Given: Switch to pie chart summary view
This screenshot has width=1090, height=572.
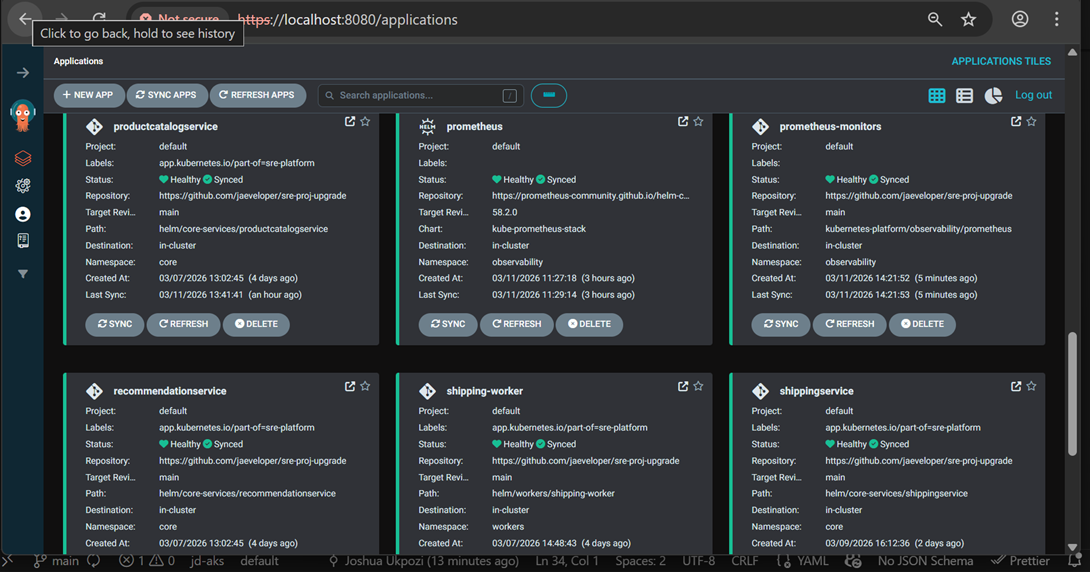Looking at the screenshot, I should (993, 95).
